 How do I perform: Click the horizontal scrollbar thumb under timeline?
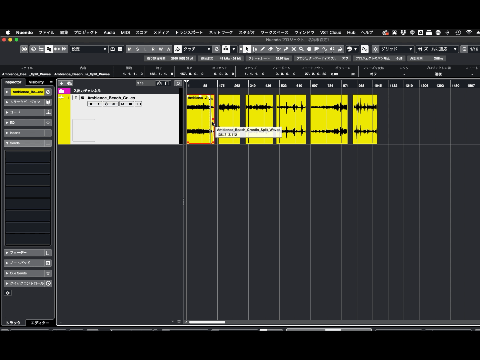coord(207,322)
